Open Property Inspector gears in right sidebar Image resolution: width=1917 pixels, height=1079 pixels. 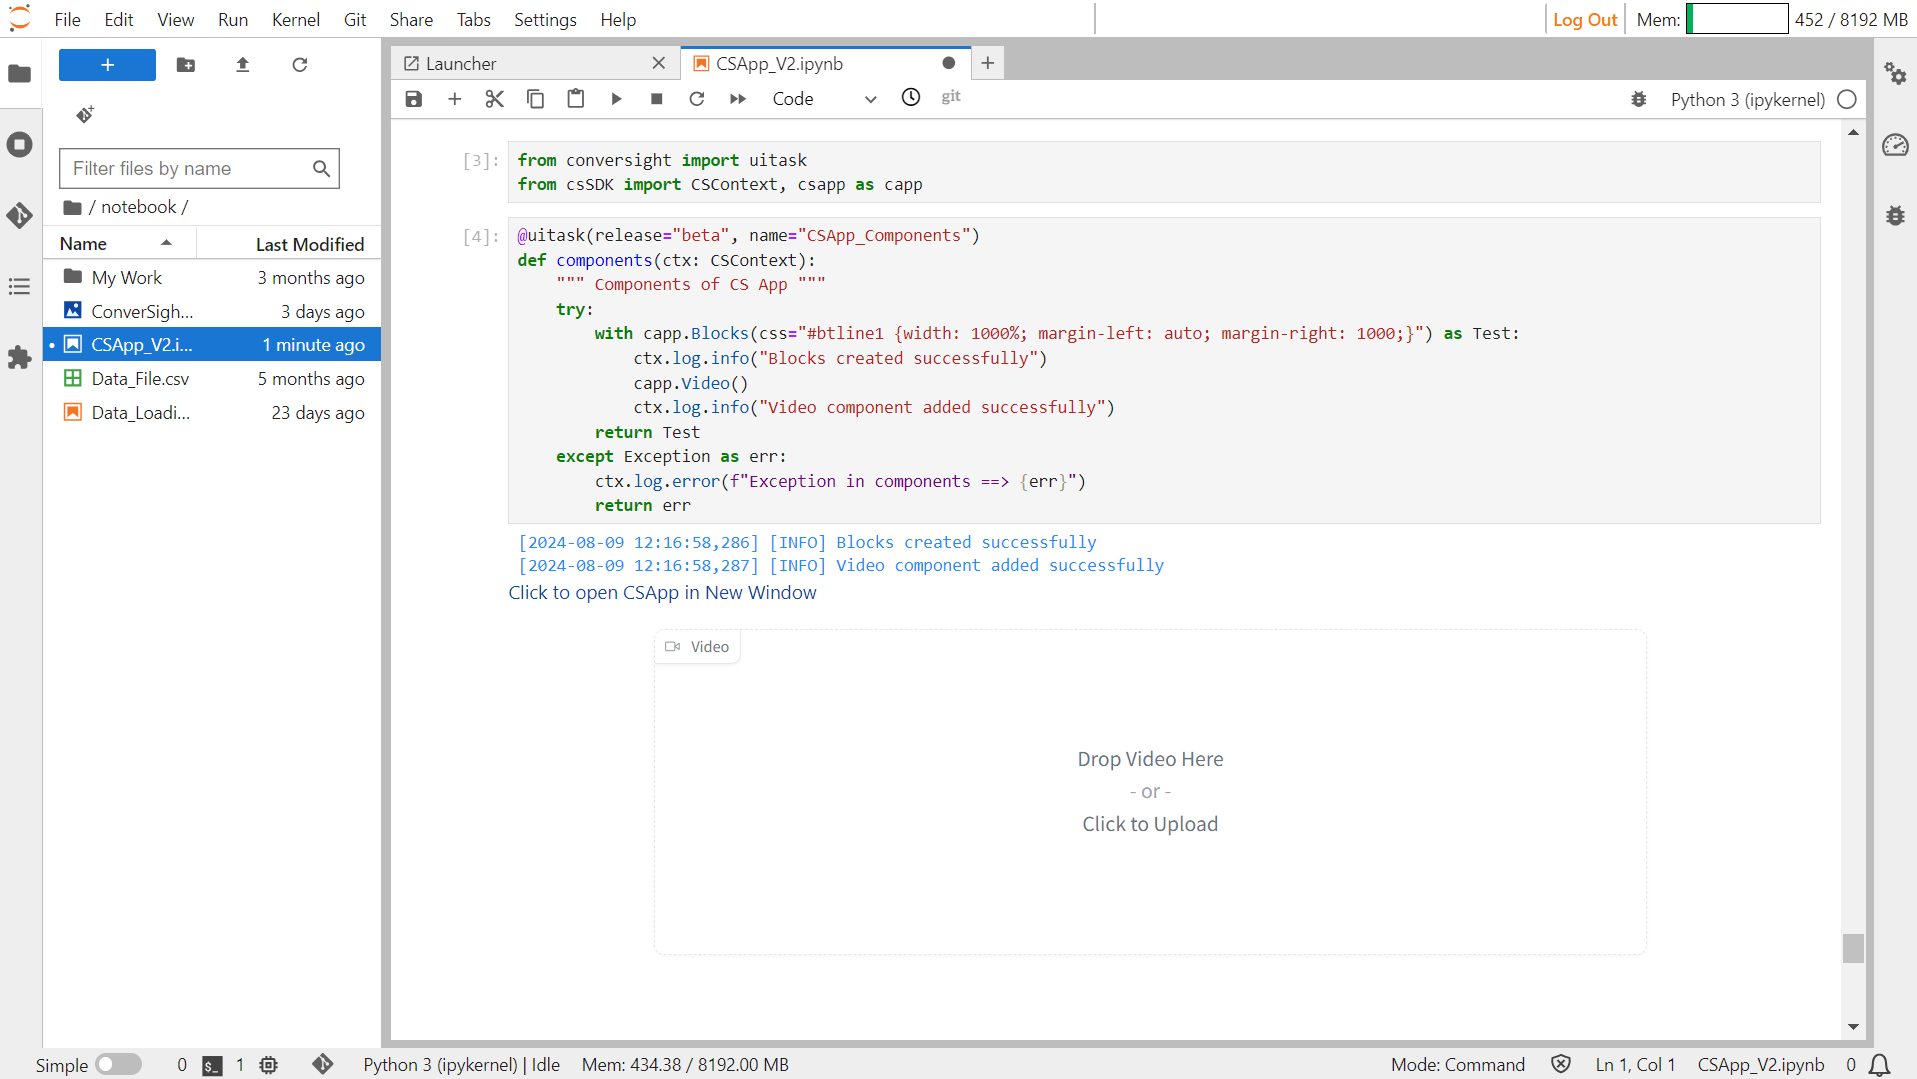(x=1895, y=74)
